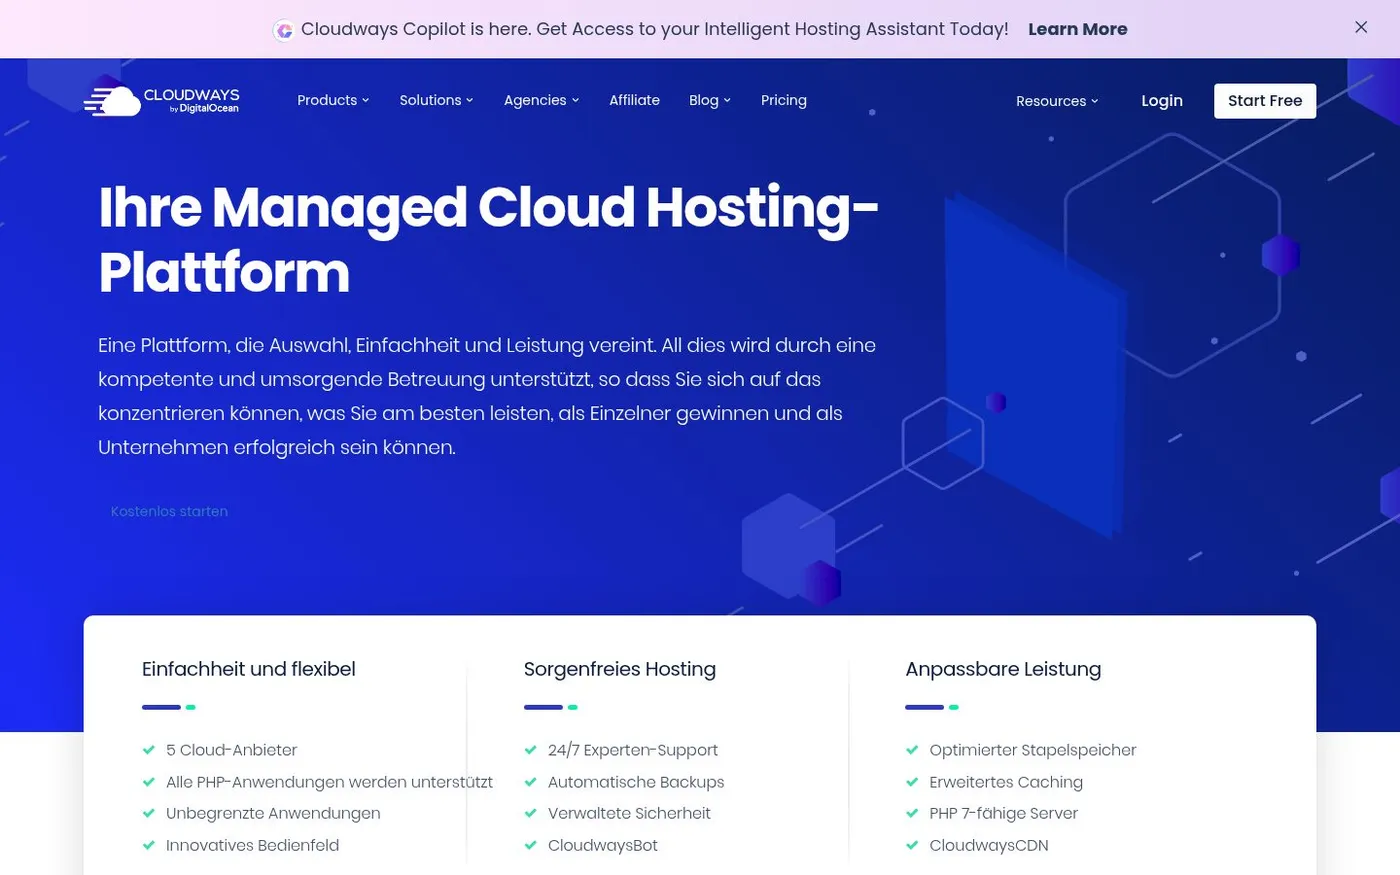Click the heading Einfachheit und flexibel

tap(249, 669)
